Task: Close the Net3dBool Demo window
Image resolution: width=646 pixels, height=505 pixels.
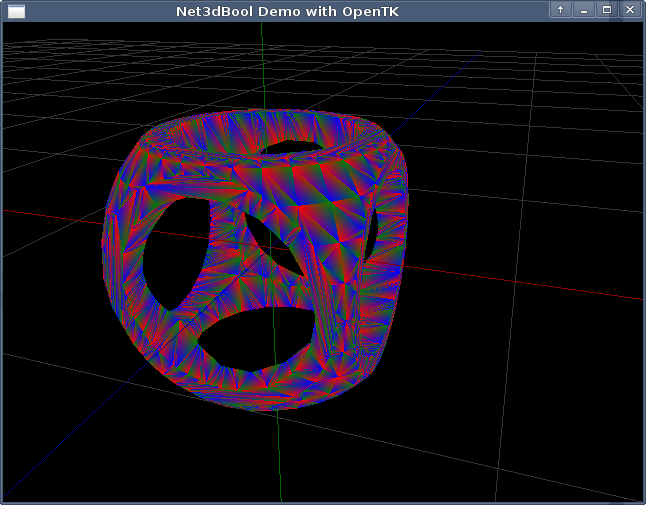Action: (630, 10)
